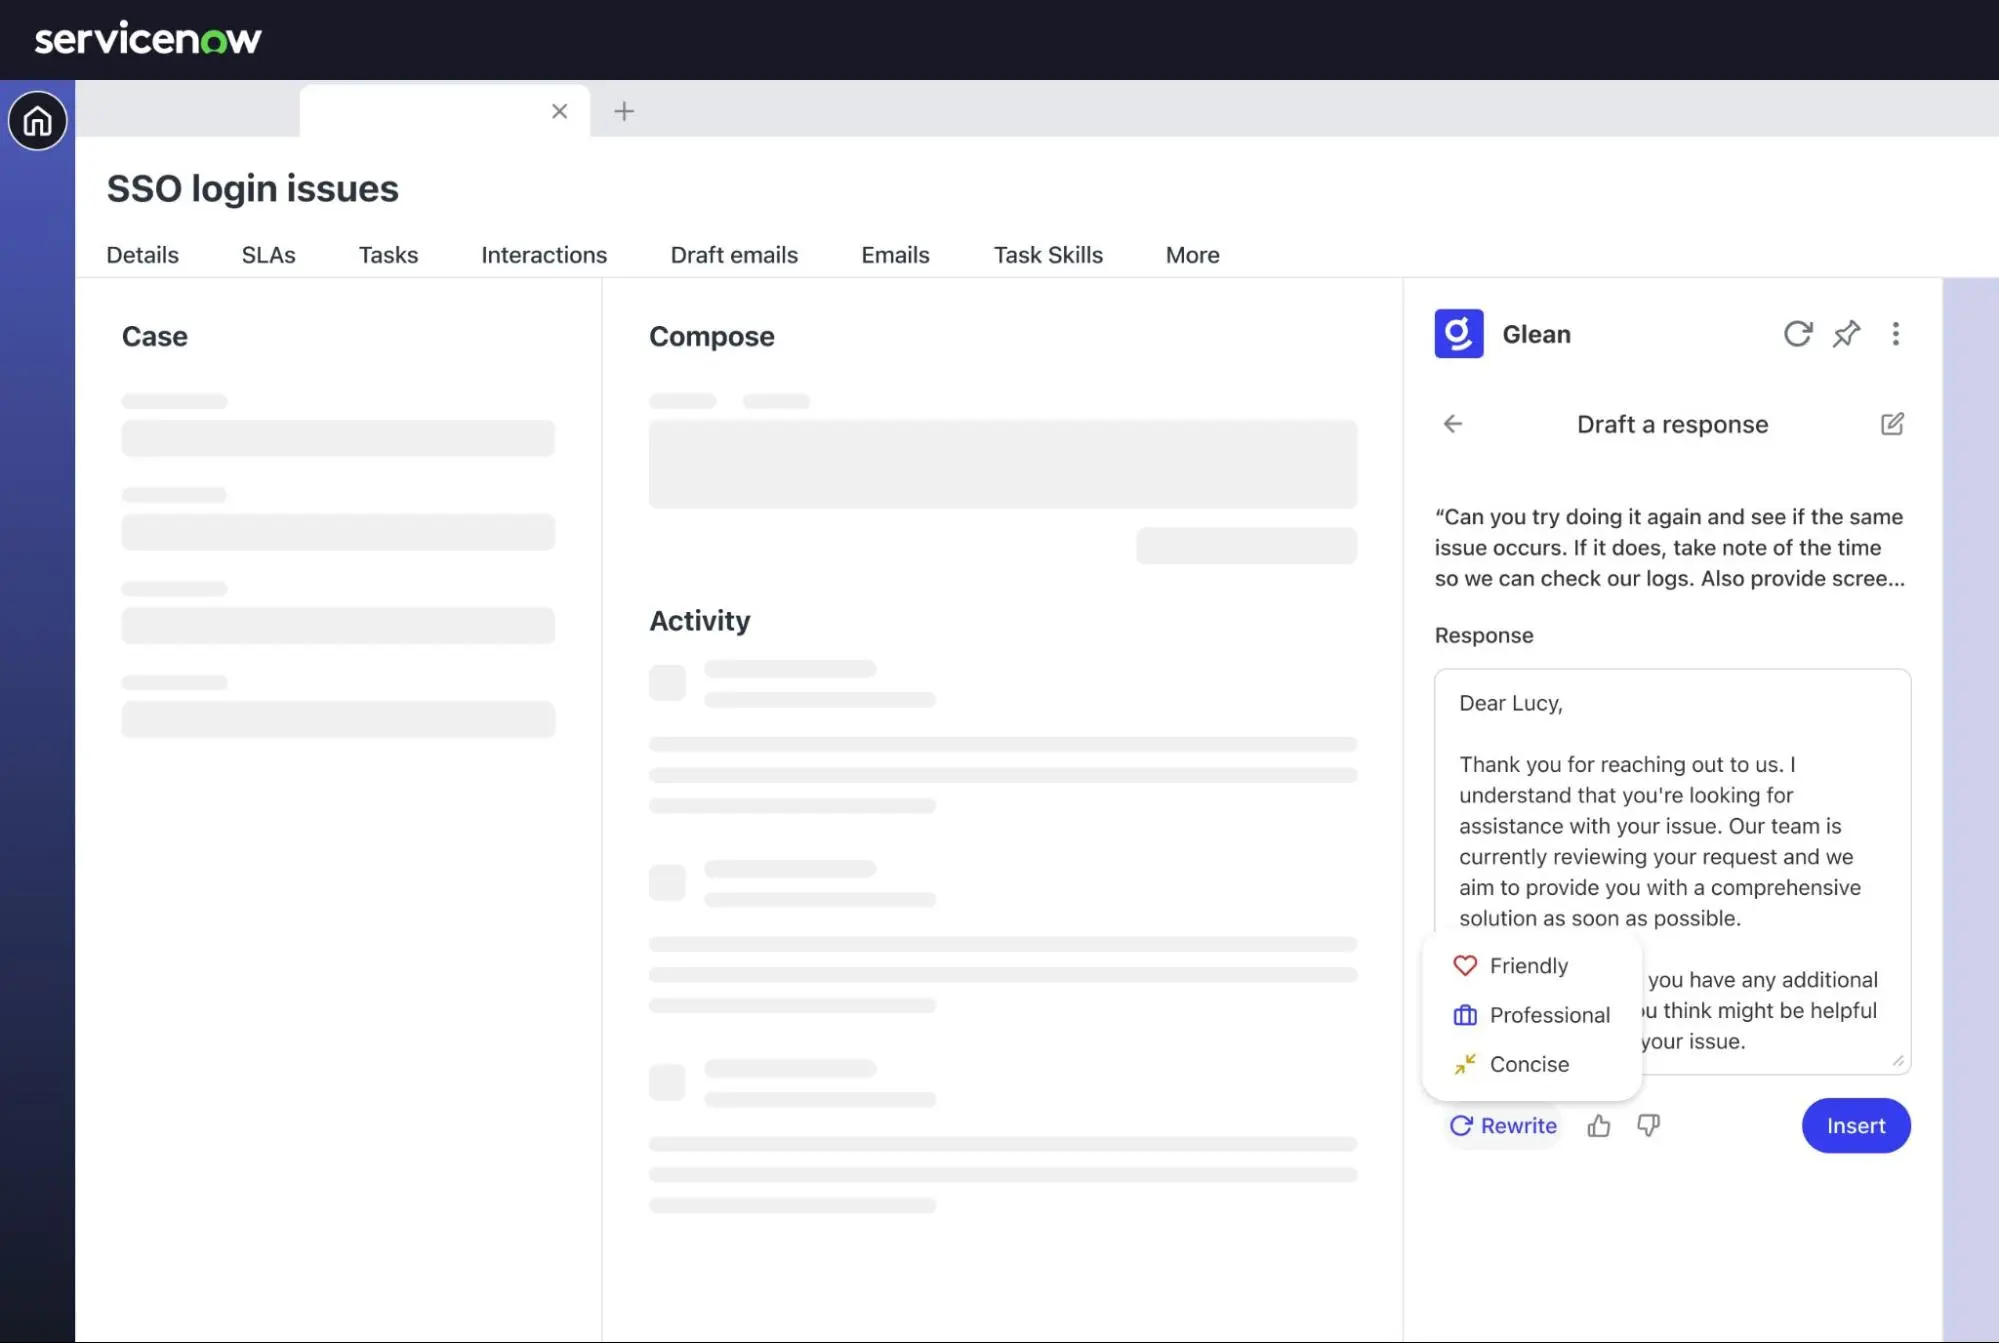The height and width of the screenshot is (1343, 1999).
Task: Refresh the Glean panel
Action: point(1797,333)
